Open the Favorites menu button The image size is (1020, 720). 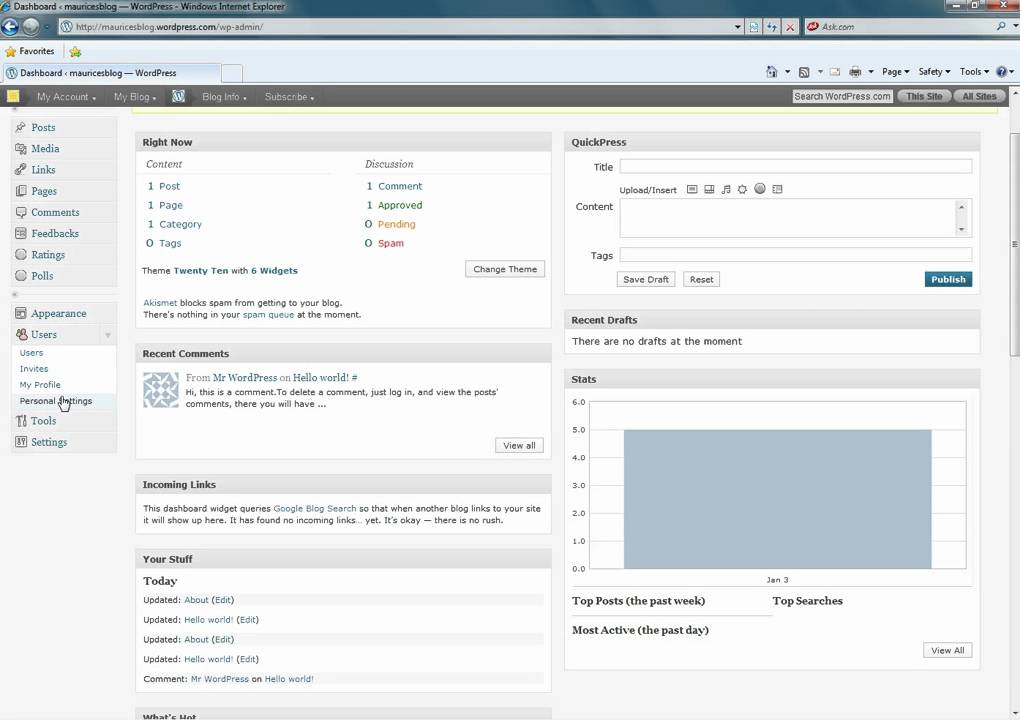(30, 51)
